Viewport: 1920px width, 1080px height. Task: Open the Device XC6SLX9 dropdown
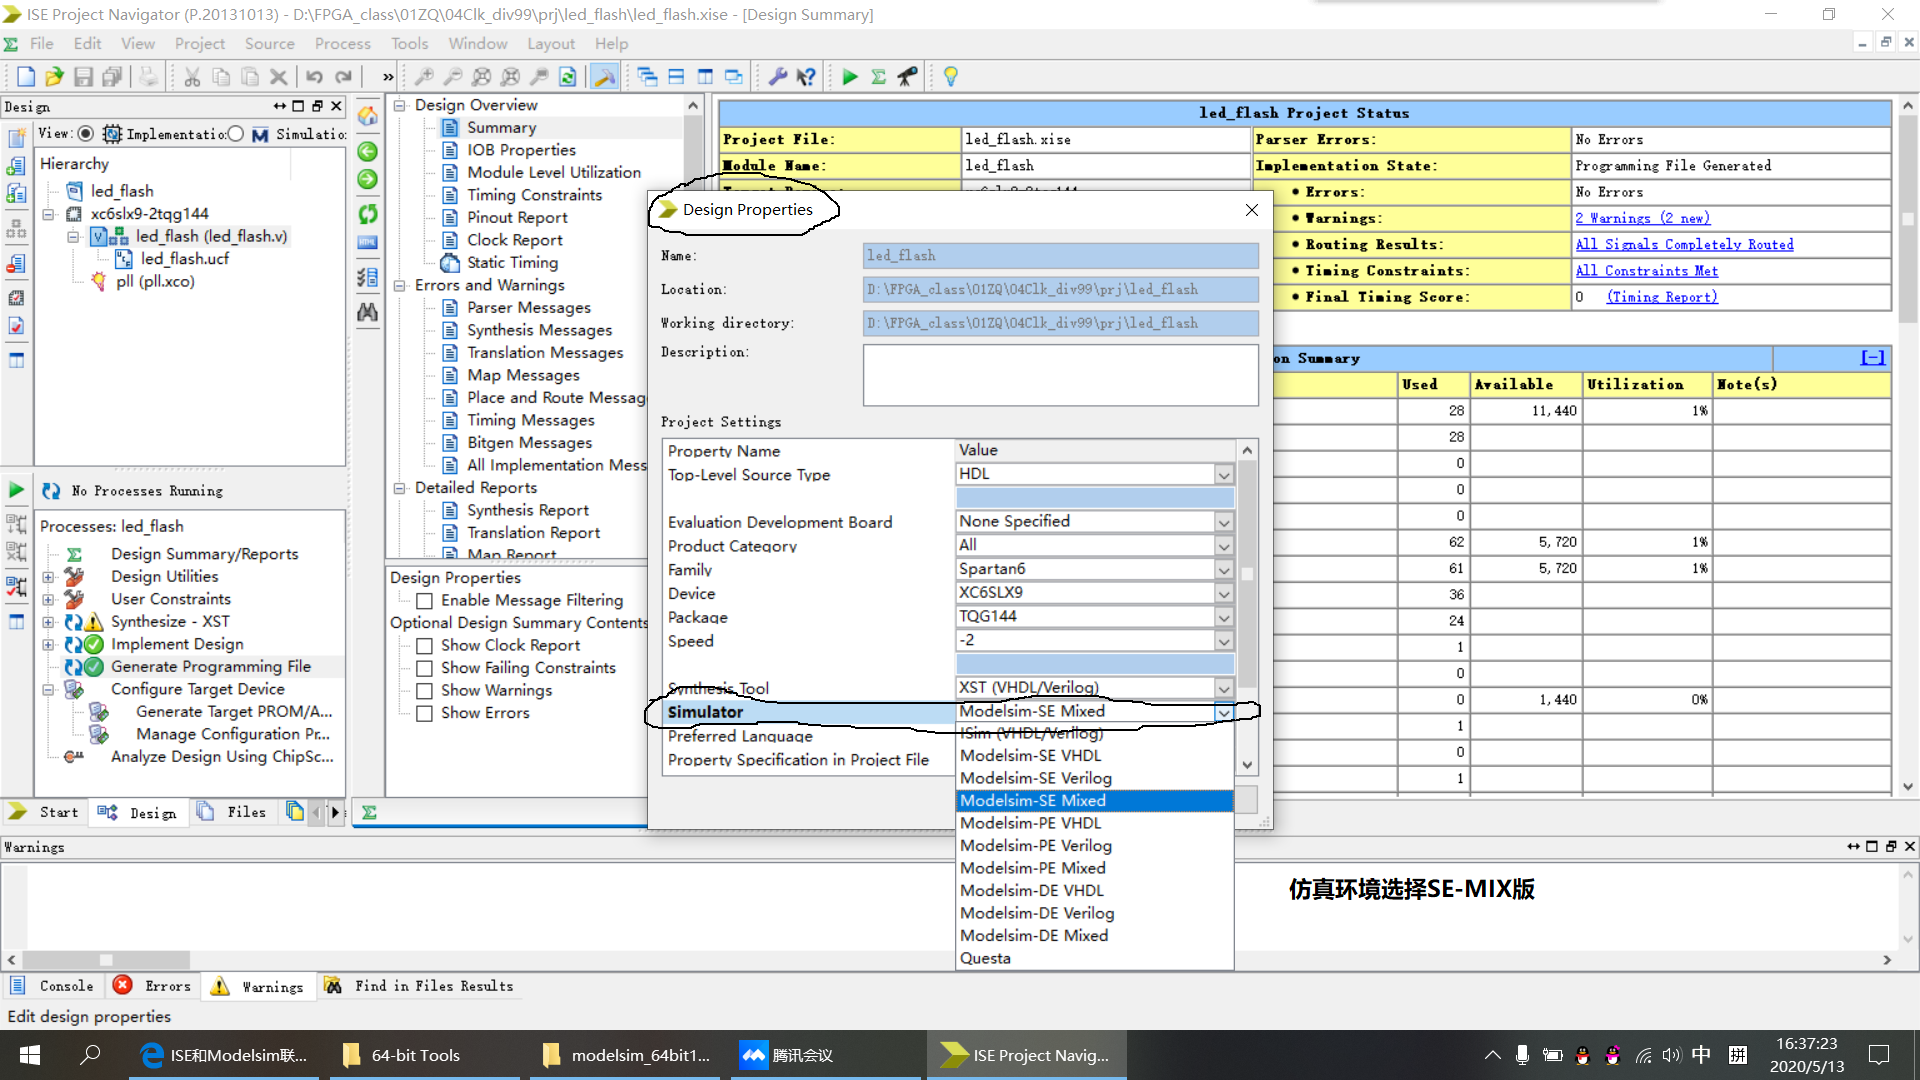click(1224, 593)
